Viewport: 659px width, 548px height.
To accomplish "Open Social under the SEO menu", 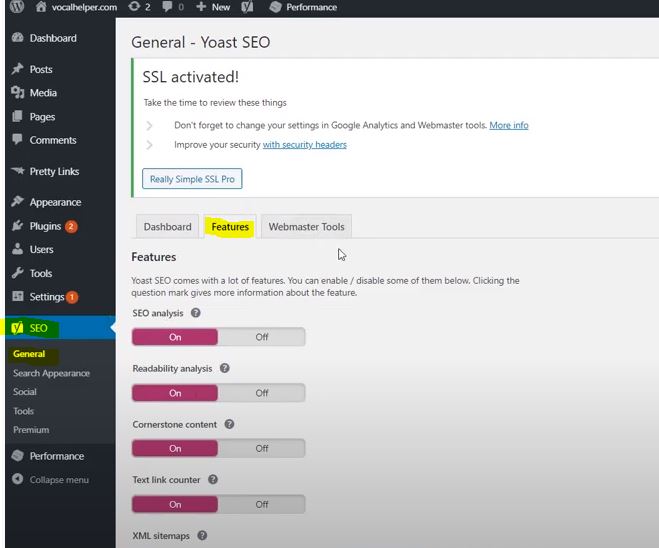I will click(x=24, y=392).
